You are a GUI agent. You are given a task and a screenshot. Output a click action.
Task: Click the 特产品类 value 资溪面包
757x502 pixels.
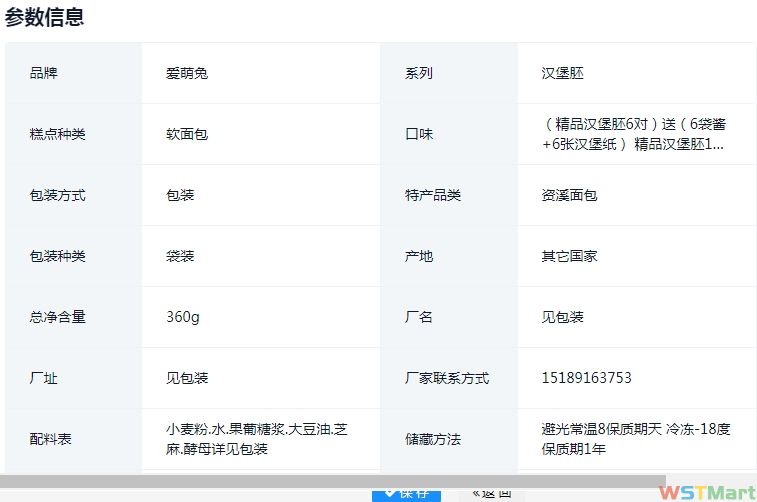pyautogui.click(x=569, y=195)
